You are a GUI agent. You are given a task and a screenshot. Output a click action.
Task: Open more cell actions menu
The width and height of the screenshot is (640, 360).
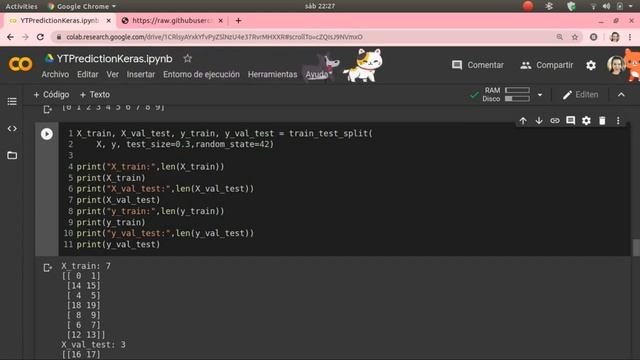618,120
